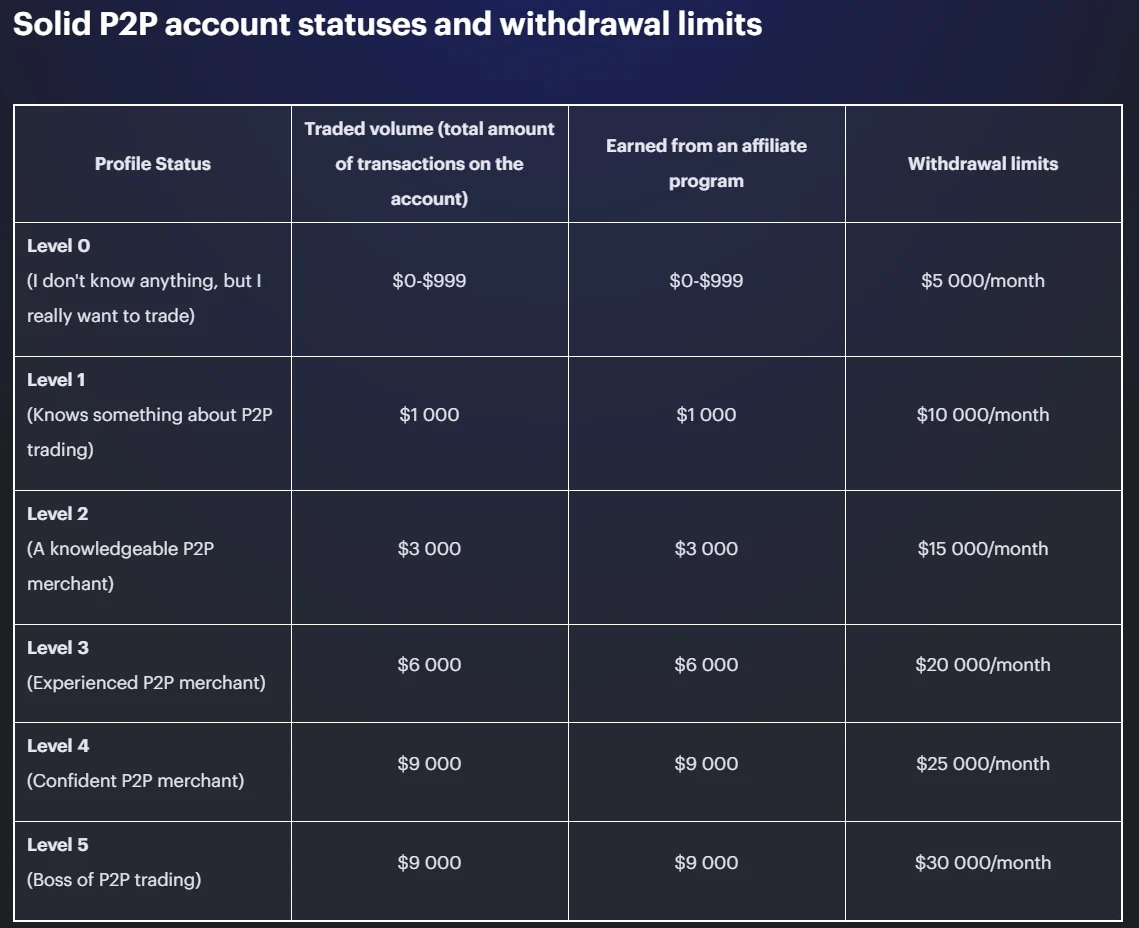This screenshot has height=928, width=1139.
Task: Select the $30 000/month withdrawal limit cell
Action: point(983,863)
